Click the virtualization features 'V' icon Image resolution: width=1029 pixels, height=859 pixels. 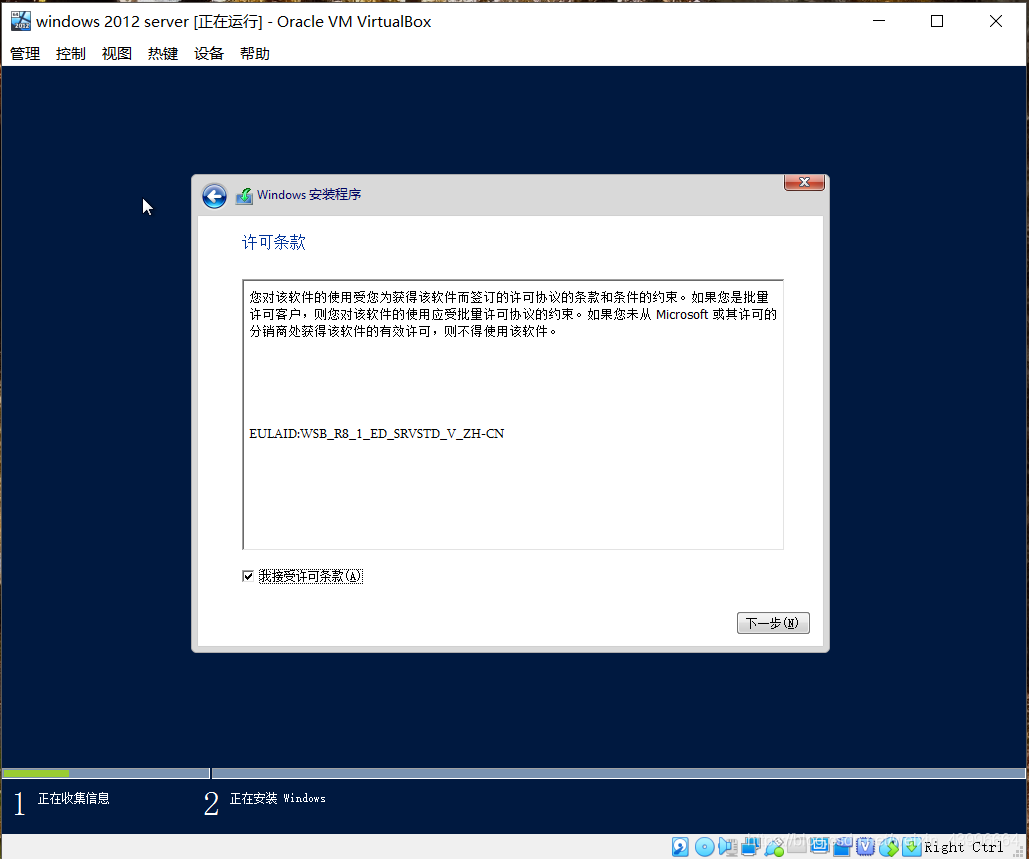click(x=865, y=847)
